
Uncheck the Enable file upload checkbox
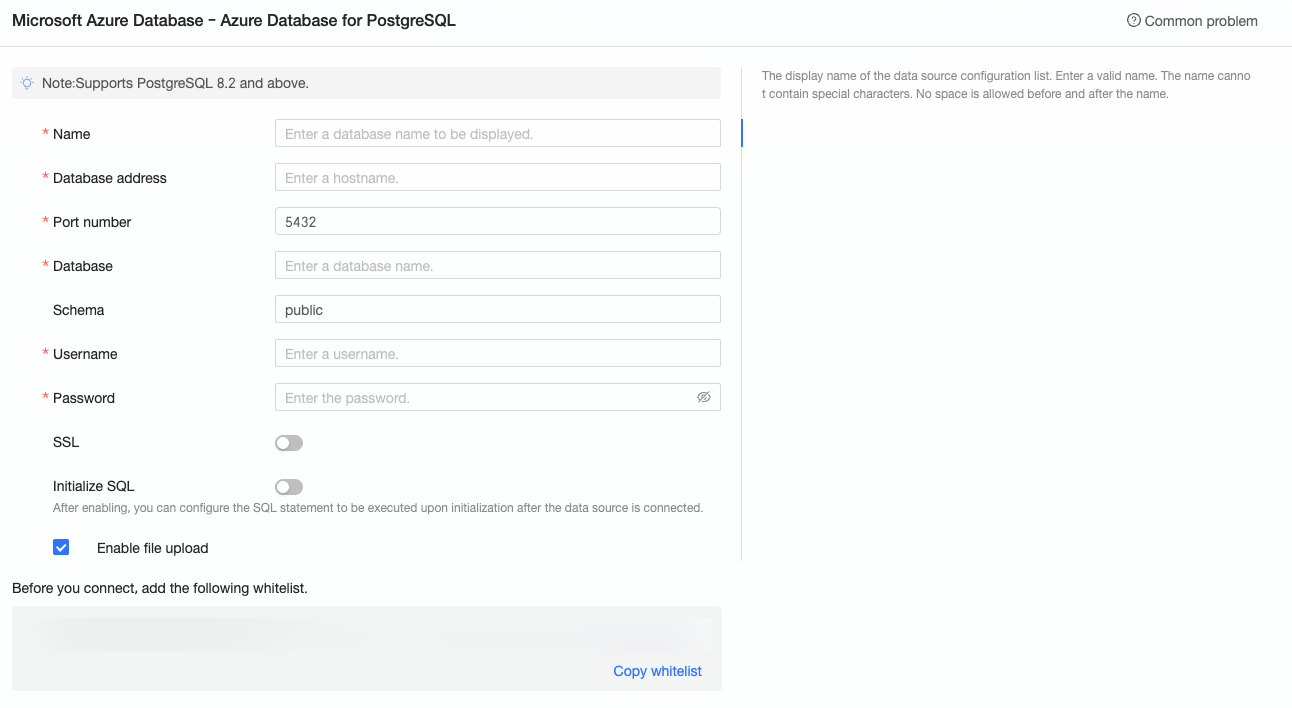tap(61, 548)
